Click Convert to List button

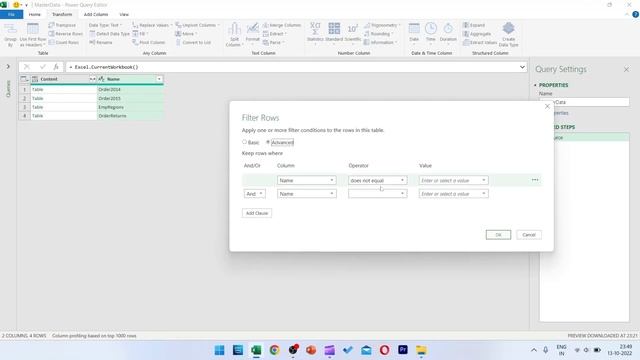click(193, 42)
